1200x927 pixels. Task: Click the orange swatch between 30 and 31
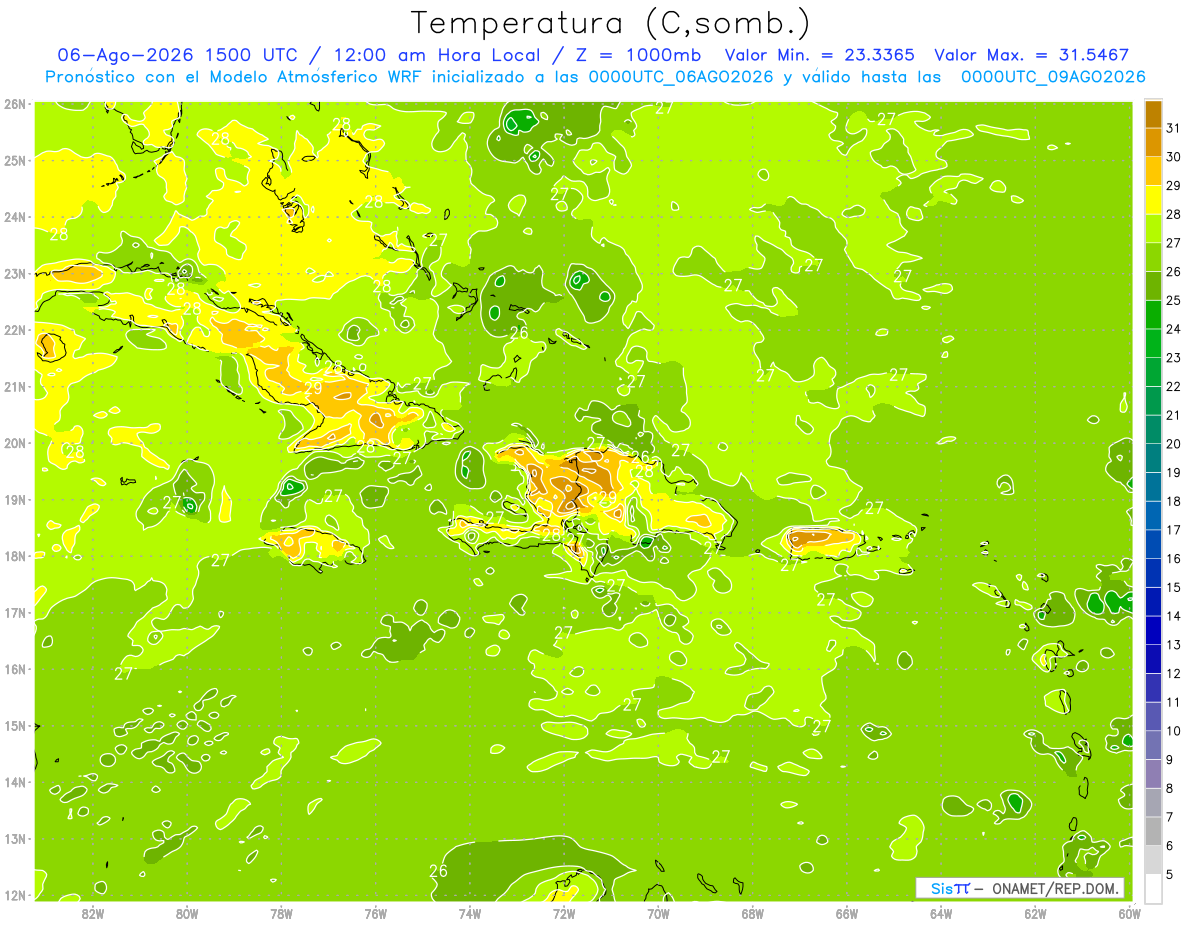pos(1153,143)
